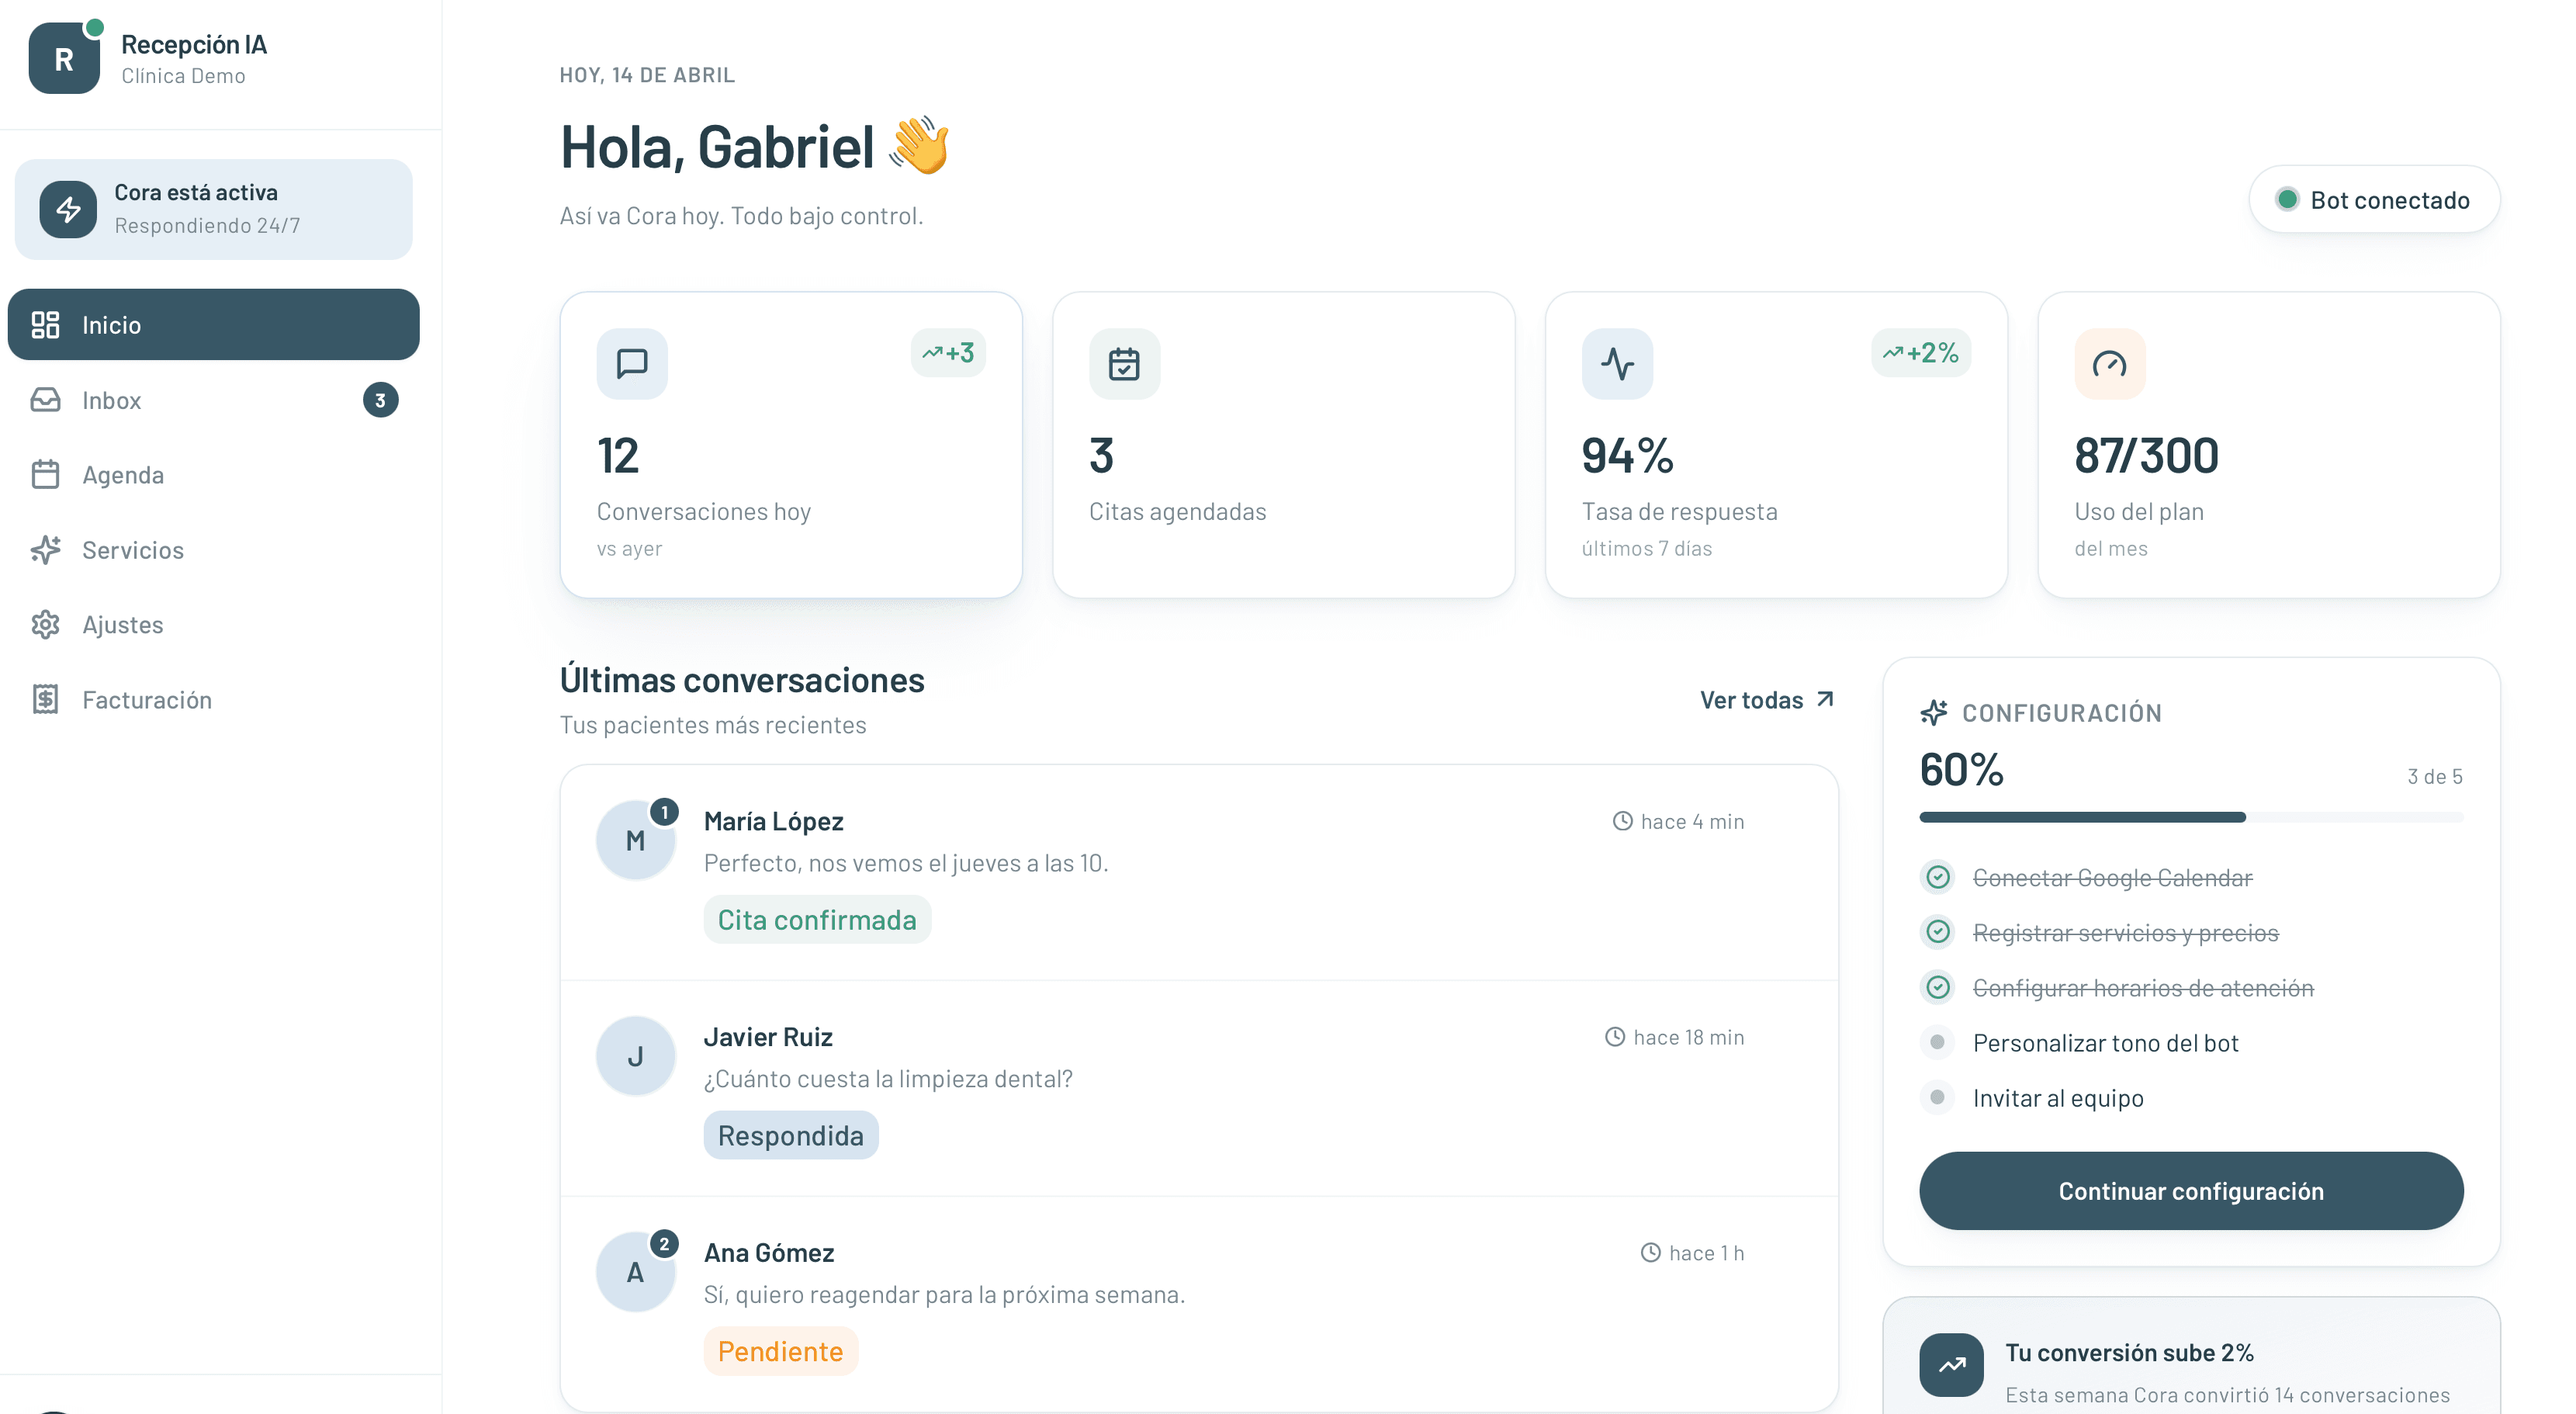Click the activity pulse icon in the Tasa de respuesta card

click(x=1617, y=364)
